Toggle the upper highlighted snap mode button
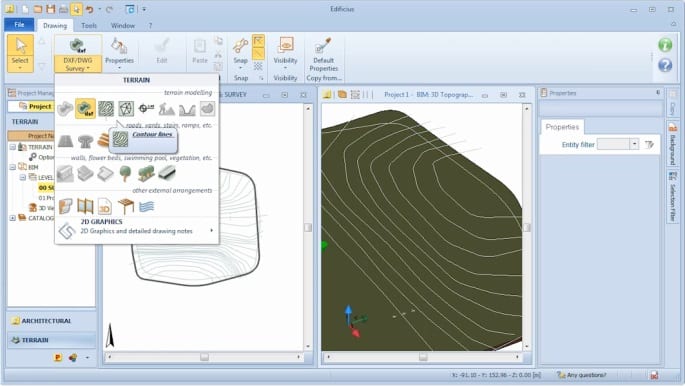 [258, 41]
